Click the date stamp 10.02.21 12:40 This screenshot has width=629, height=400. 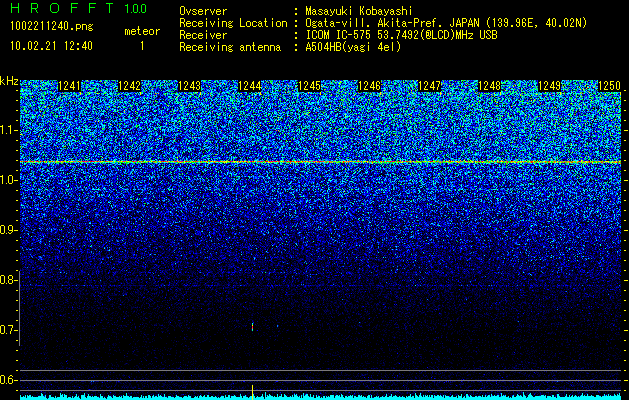(x=51, y=46)
